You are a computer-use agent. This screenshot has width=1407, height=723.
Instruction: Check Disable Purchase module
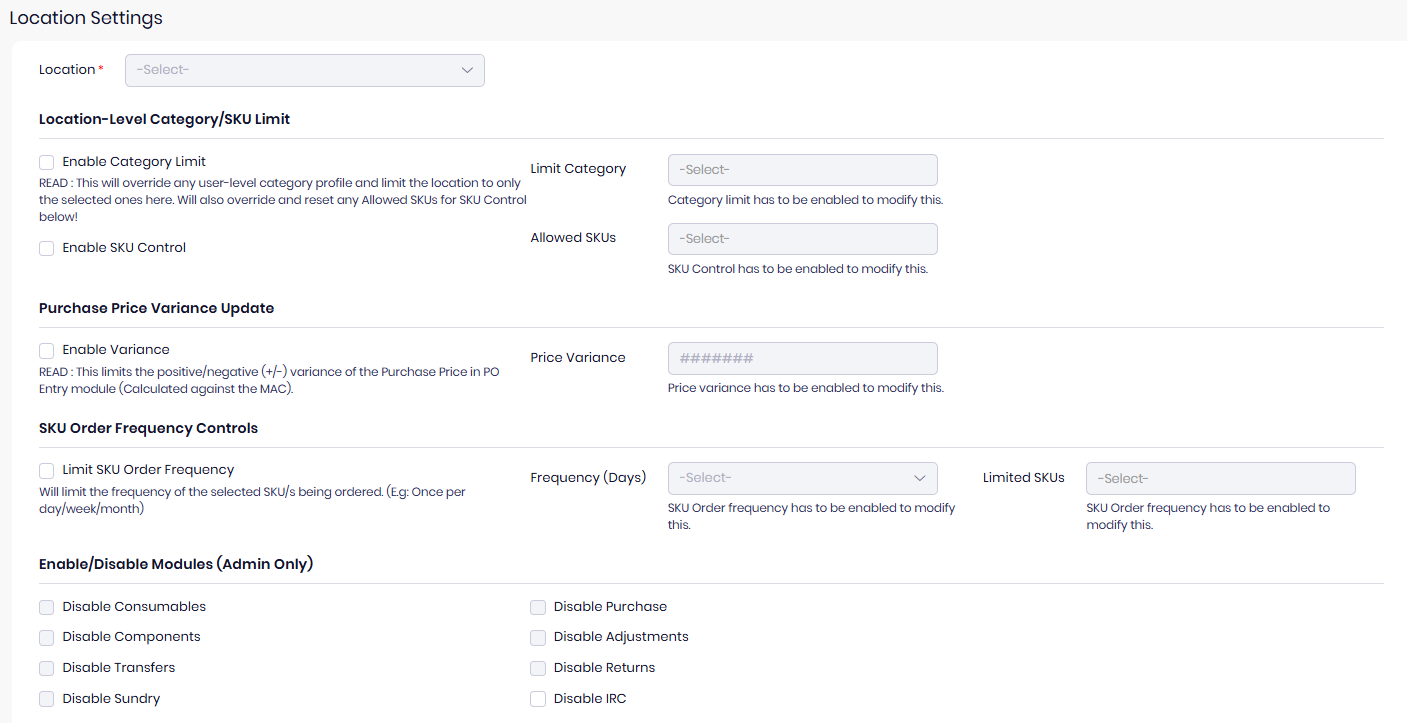coord(538,607)
